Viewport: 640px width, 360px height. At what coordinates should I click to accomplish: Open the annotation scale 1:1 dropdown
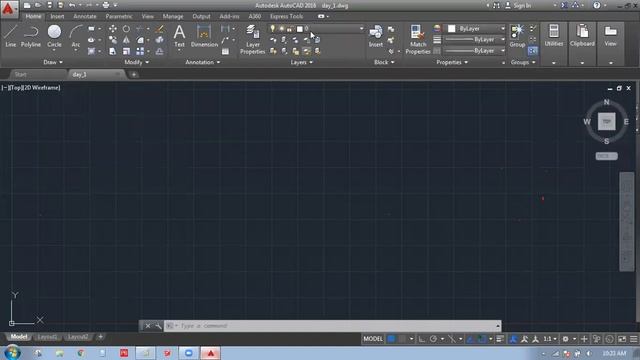(550, 339)
